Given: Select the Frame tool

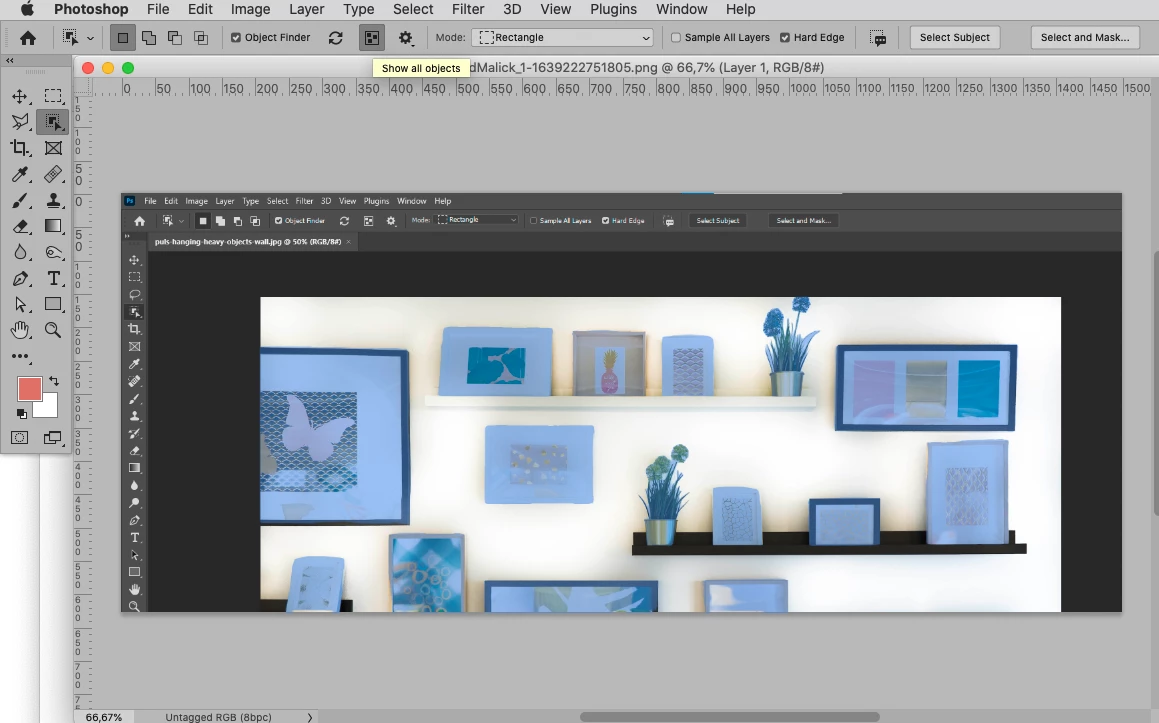Looking at the screenshot, I should (53, 148).
